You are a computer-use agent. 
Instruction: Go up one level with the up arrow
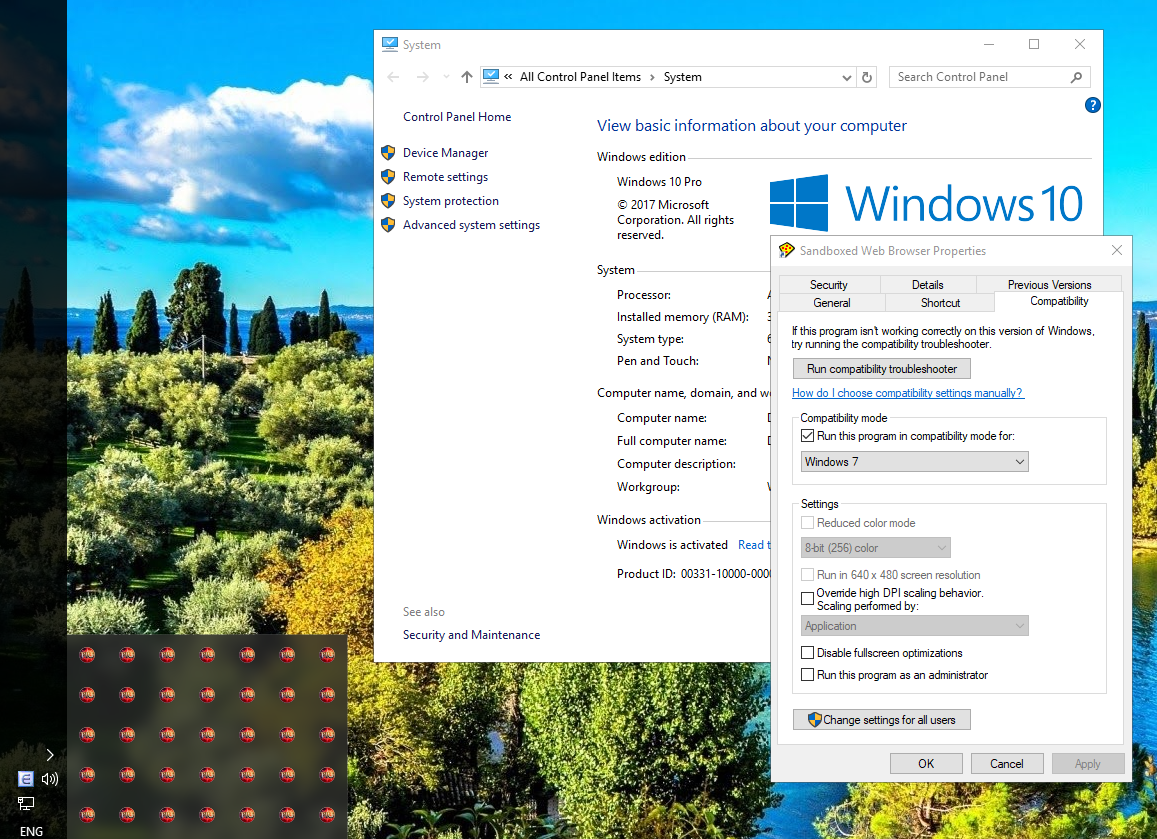(466, 77)
